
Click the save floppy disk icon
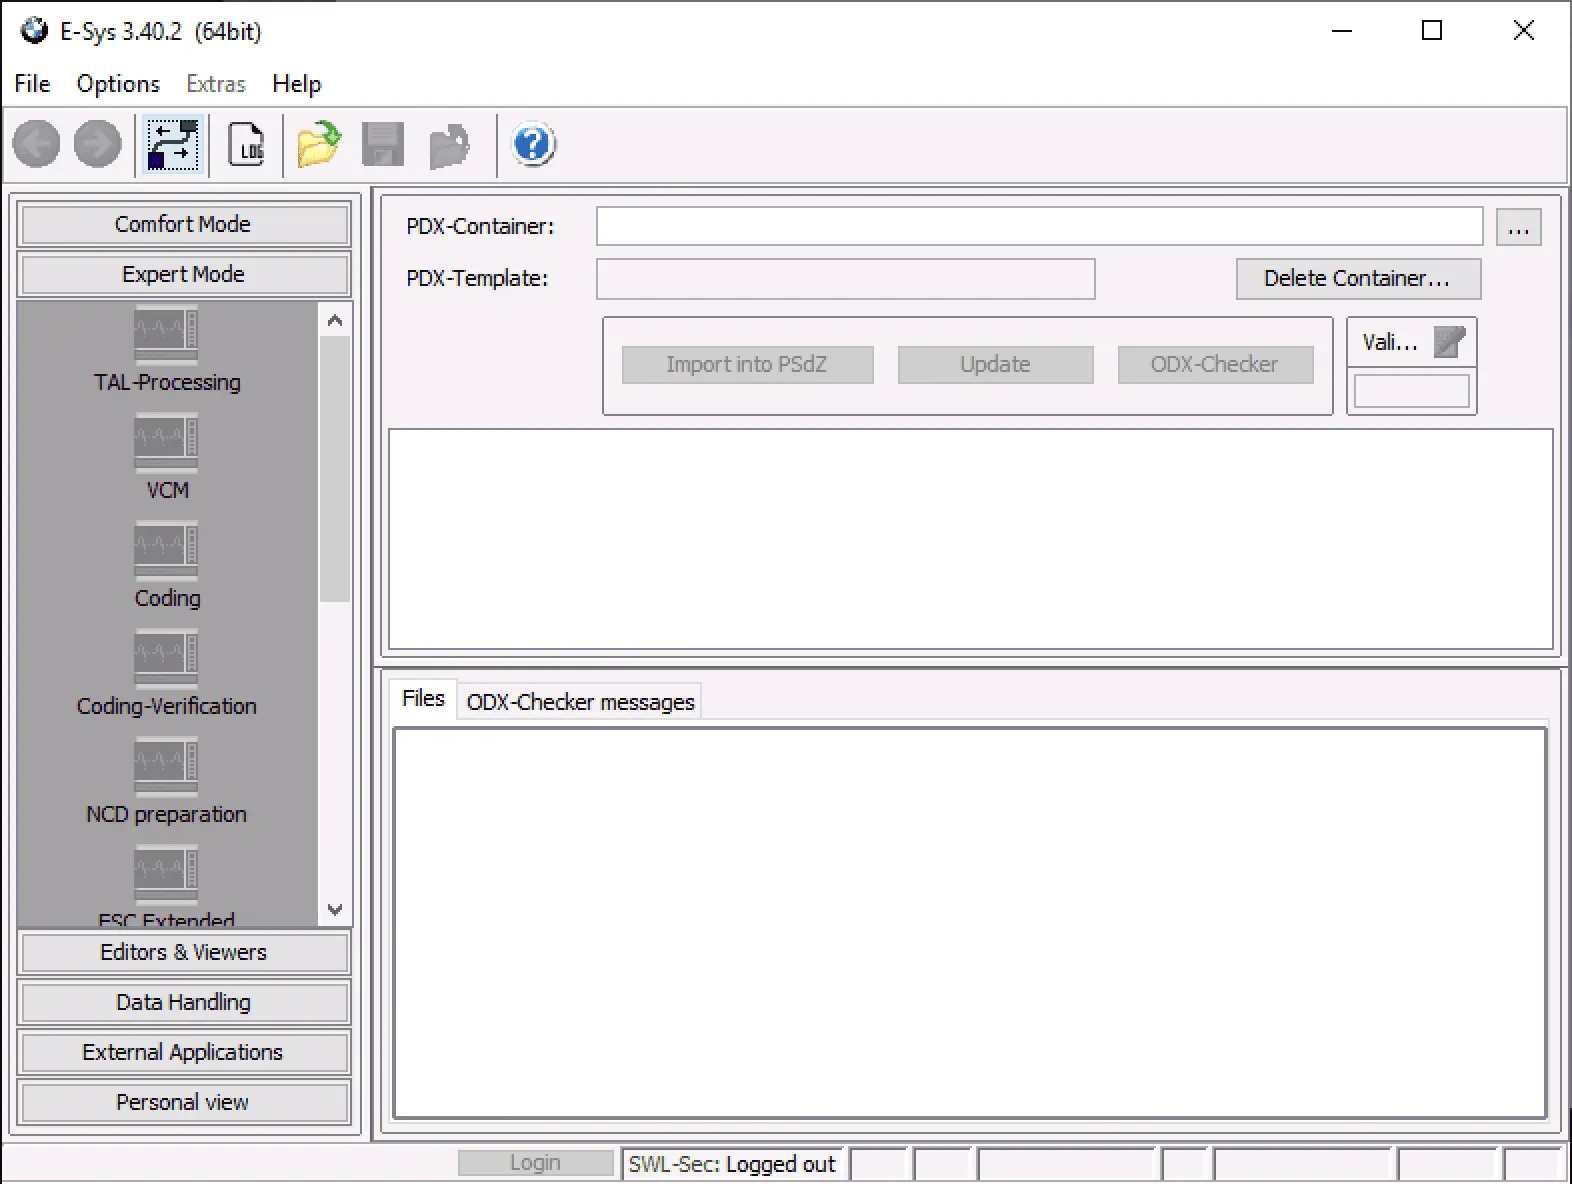383,145
